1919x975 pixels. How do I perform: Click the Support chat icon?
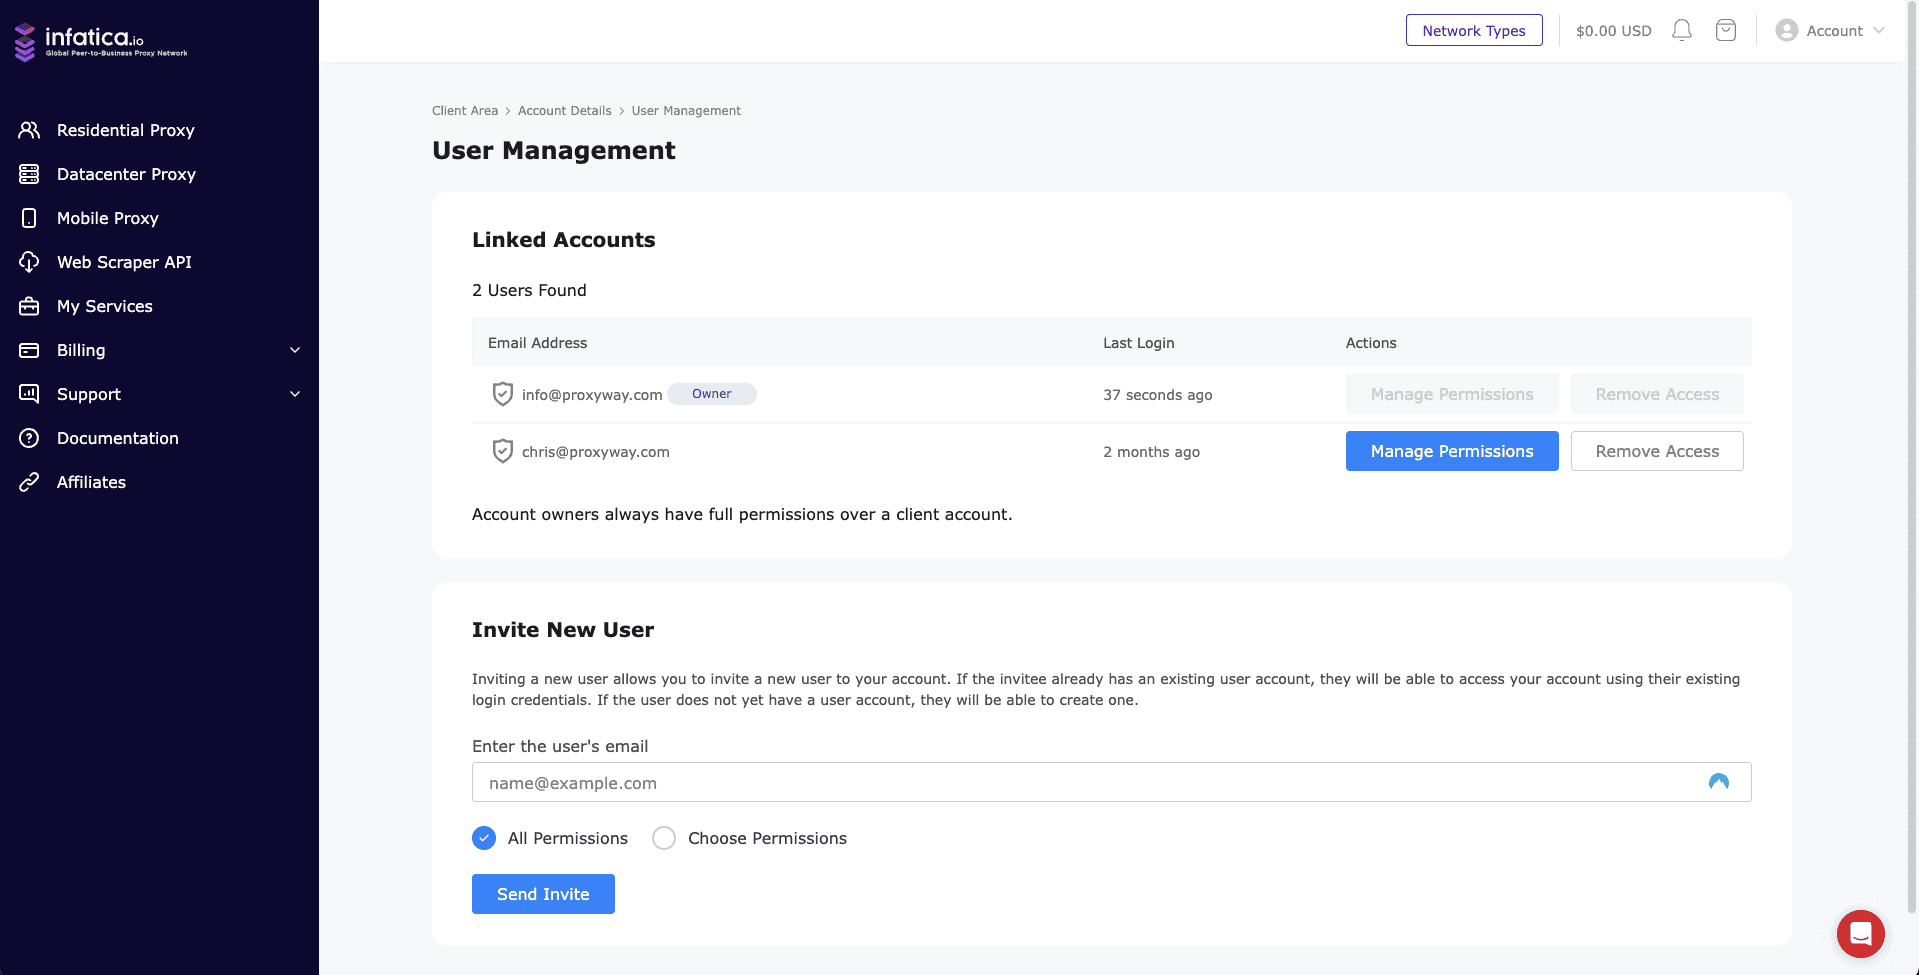click(29, 394)
